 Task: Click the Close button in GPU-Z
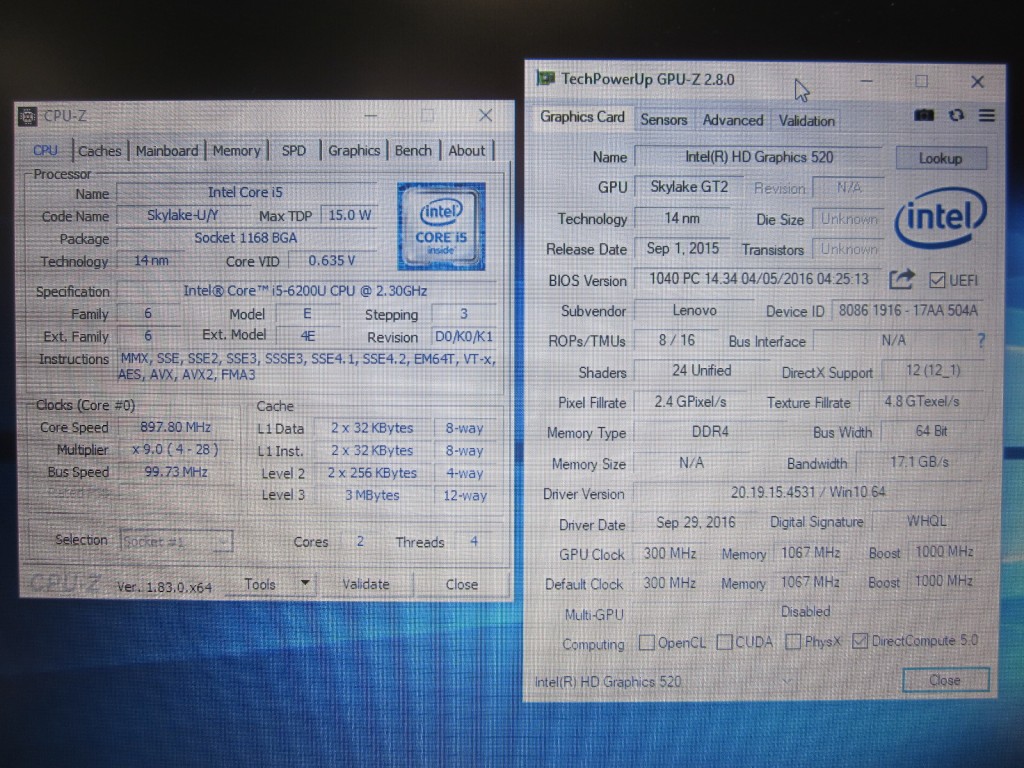(x=945, y=680)
